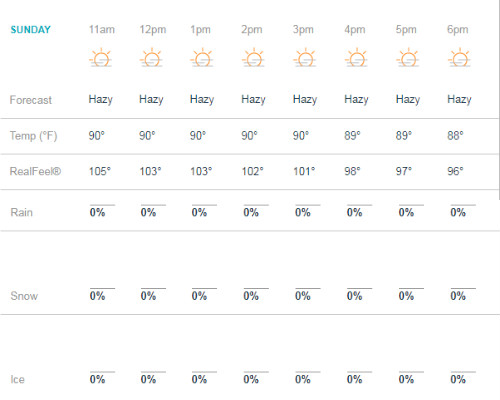This screenshot has width=500, height=400.
Task: Click the Forecast row label
Action: (31, 100)
